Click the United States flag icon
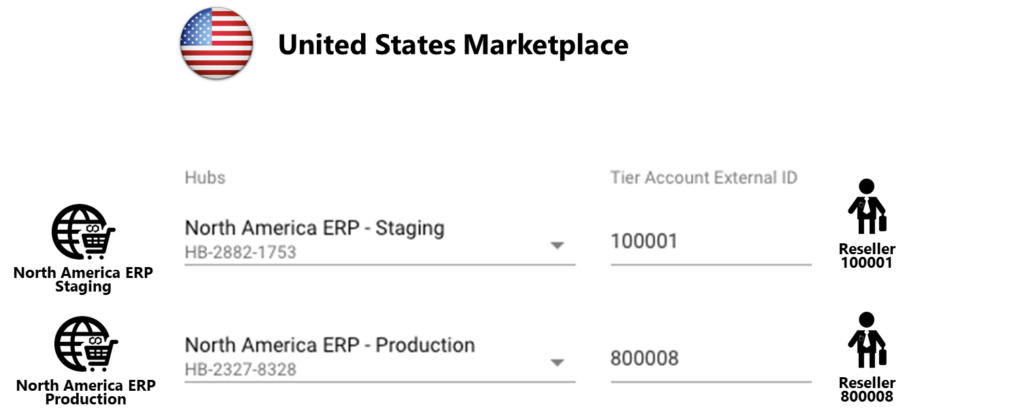Image resolution: width=1024 pixels, height=420 pixels. tap(216, 44)
